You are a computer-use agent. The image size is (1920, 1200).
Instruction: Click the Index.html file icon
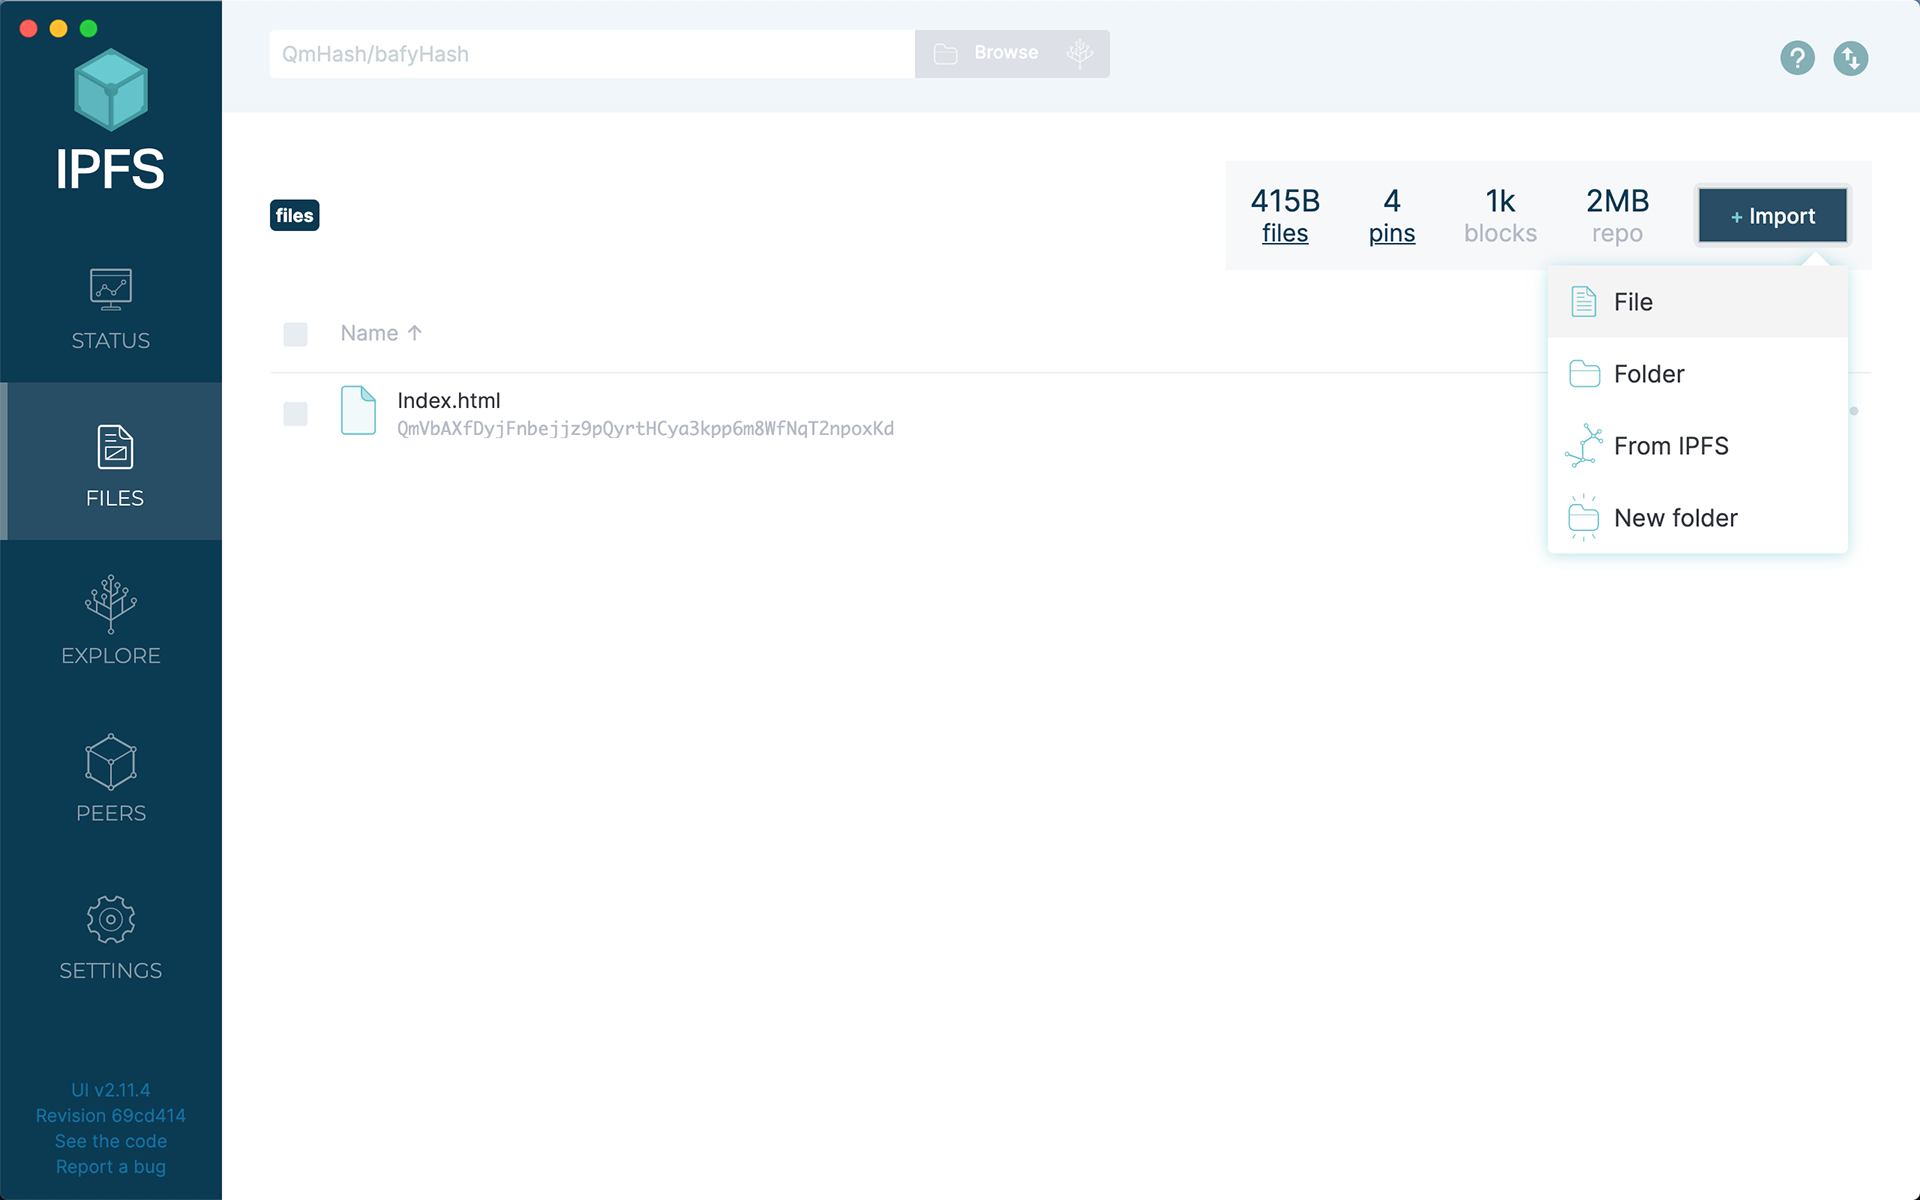[358, 410]
